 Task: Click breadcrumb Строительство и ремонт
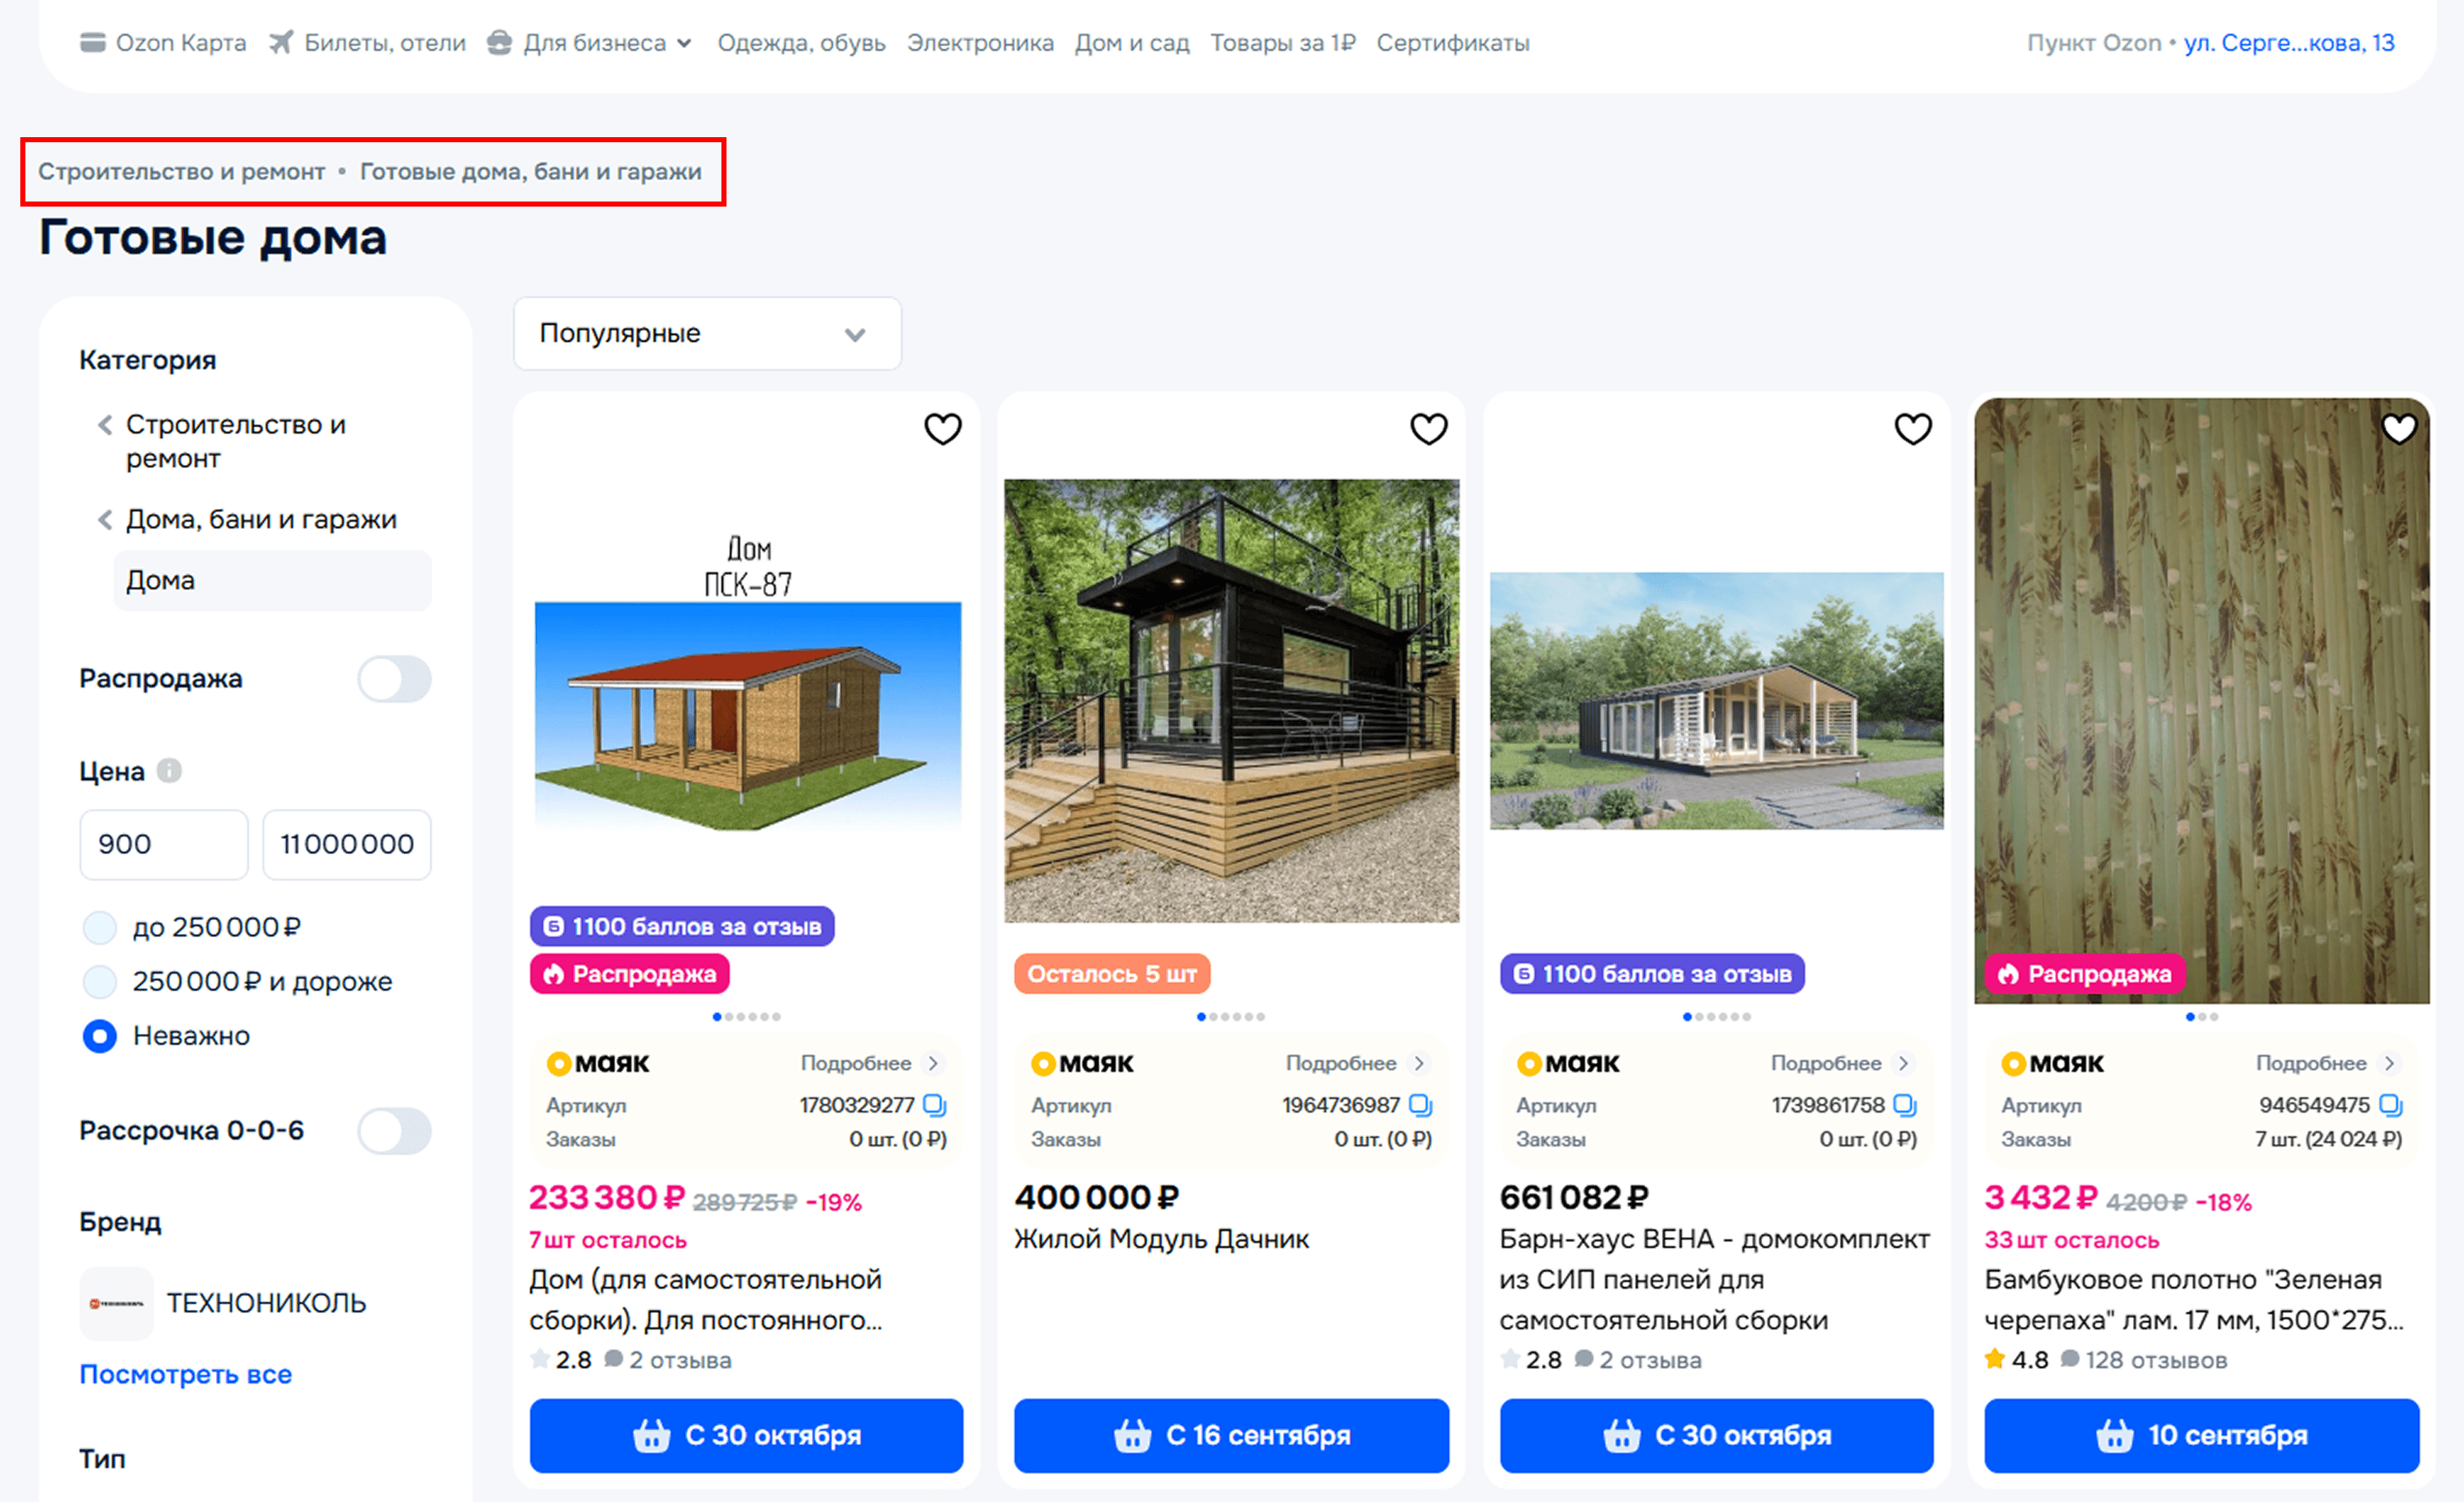pos(182,172)
